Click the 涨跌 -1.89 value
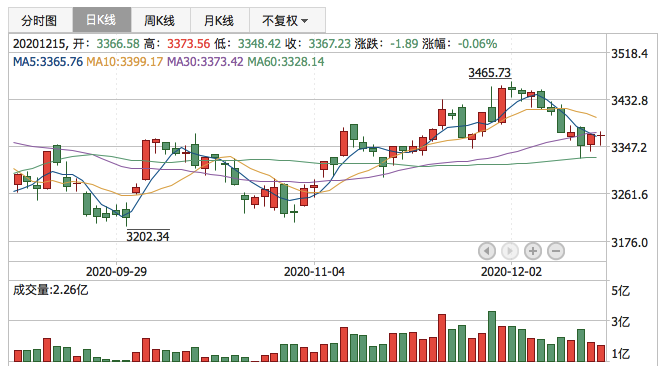This screenshot has height=374, width=666. [404, 44]
